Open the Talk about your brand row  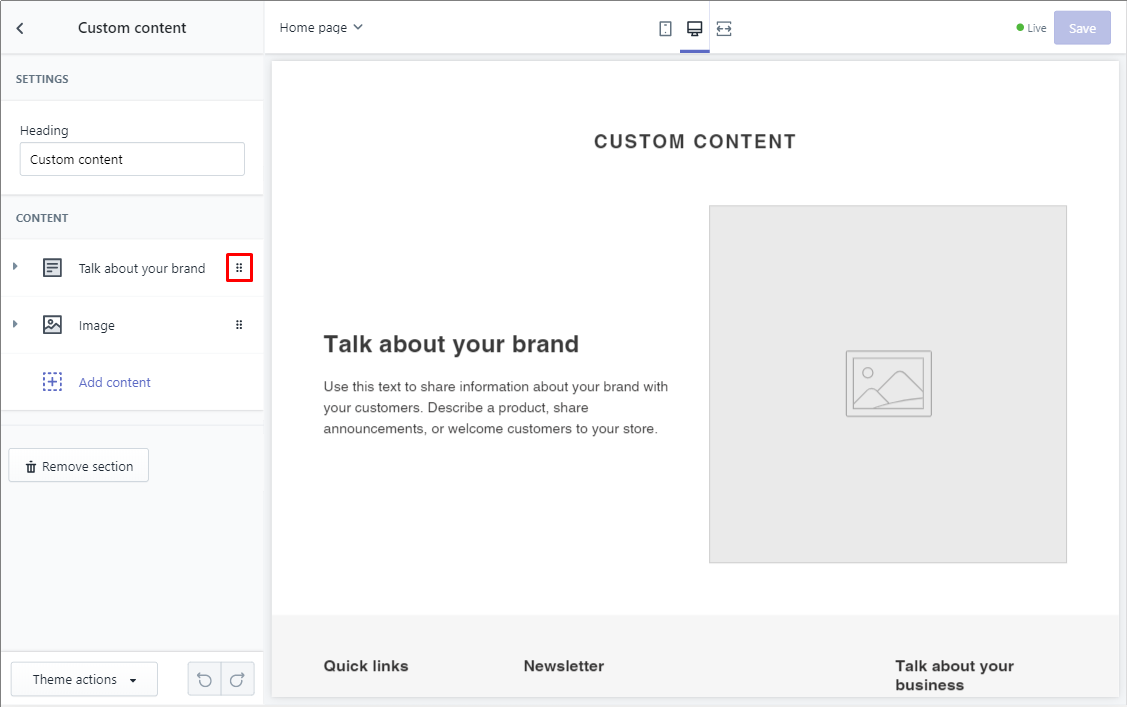coord(132,268)
